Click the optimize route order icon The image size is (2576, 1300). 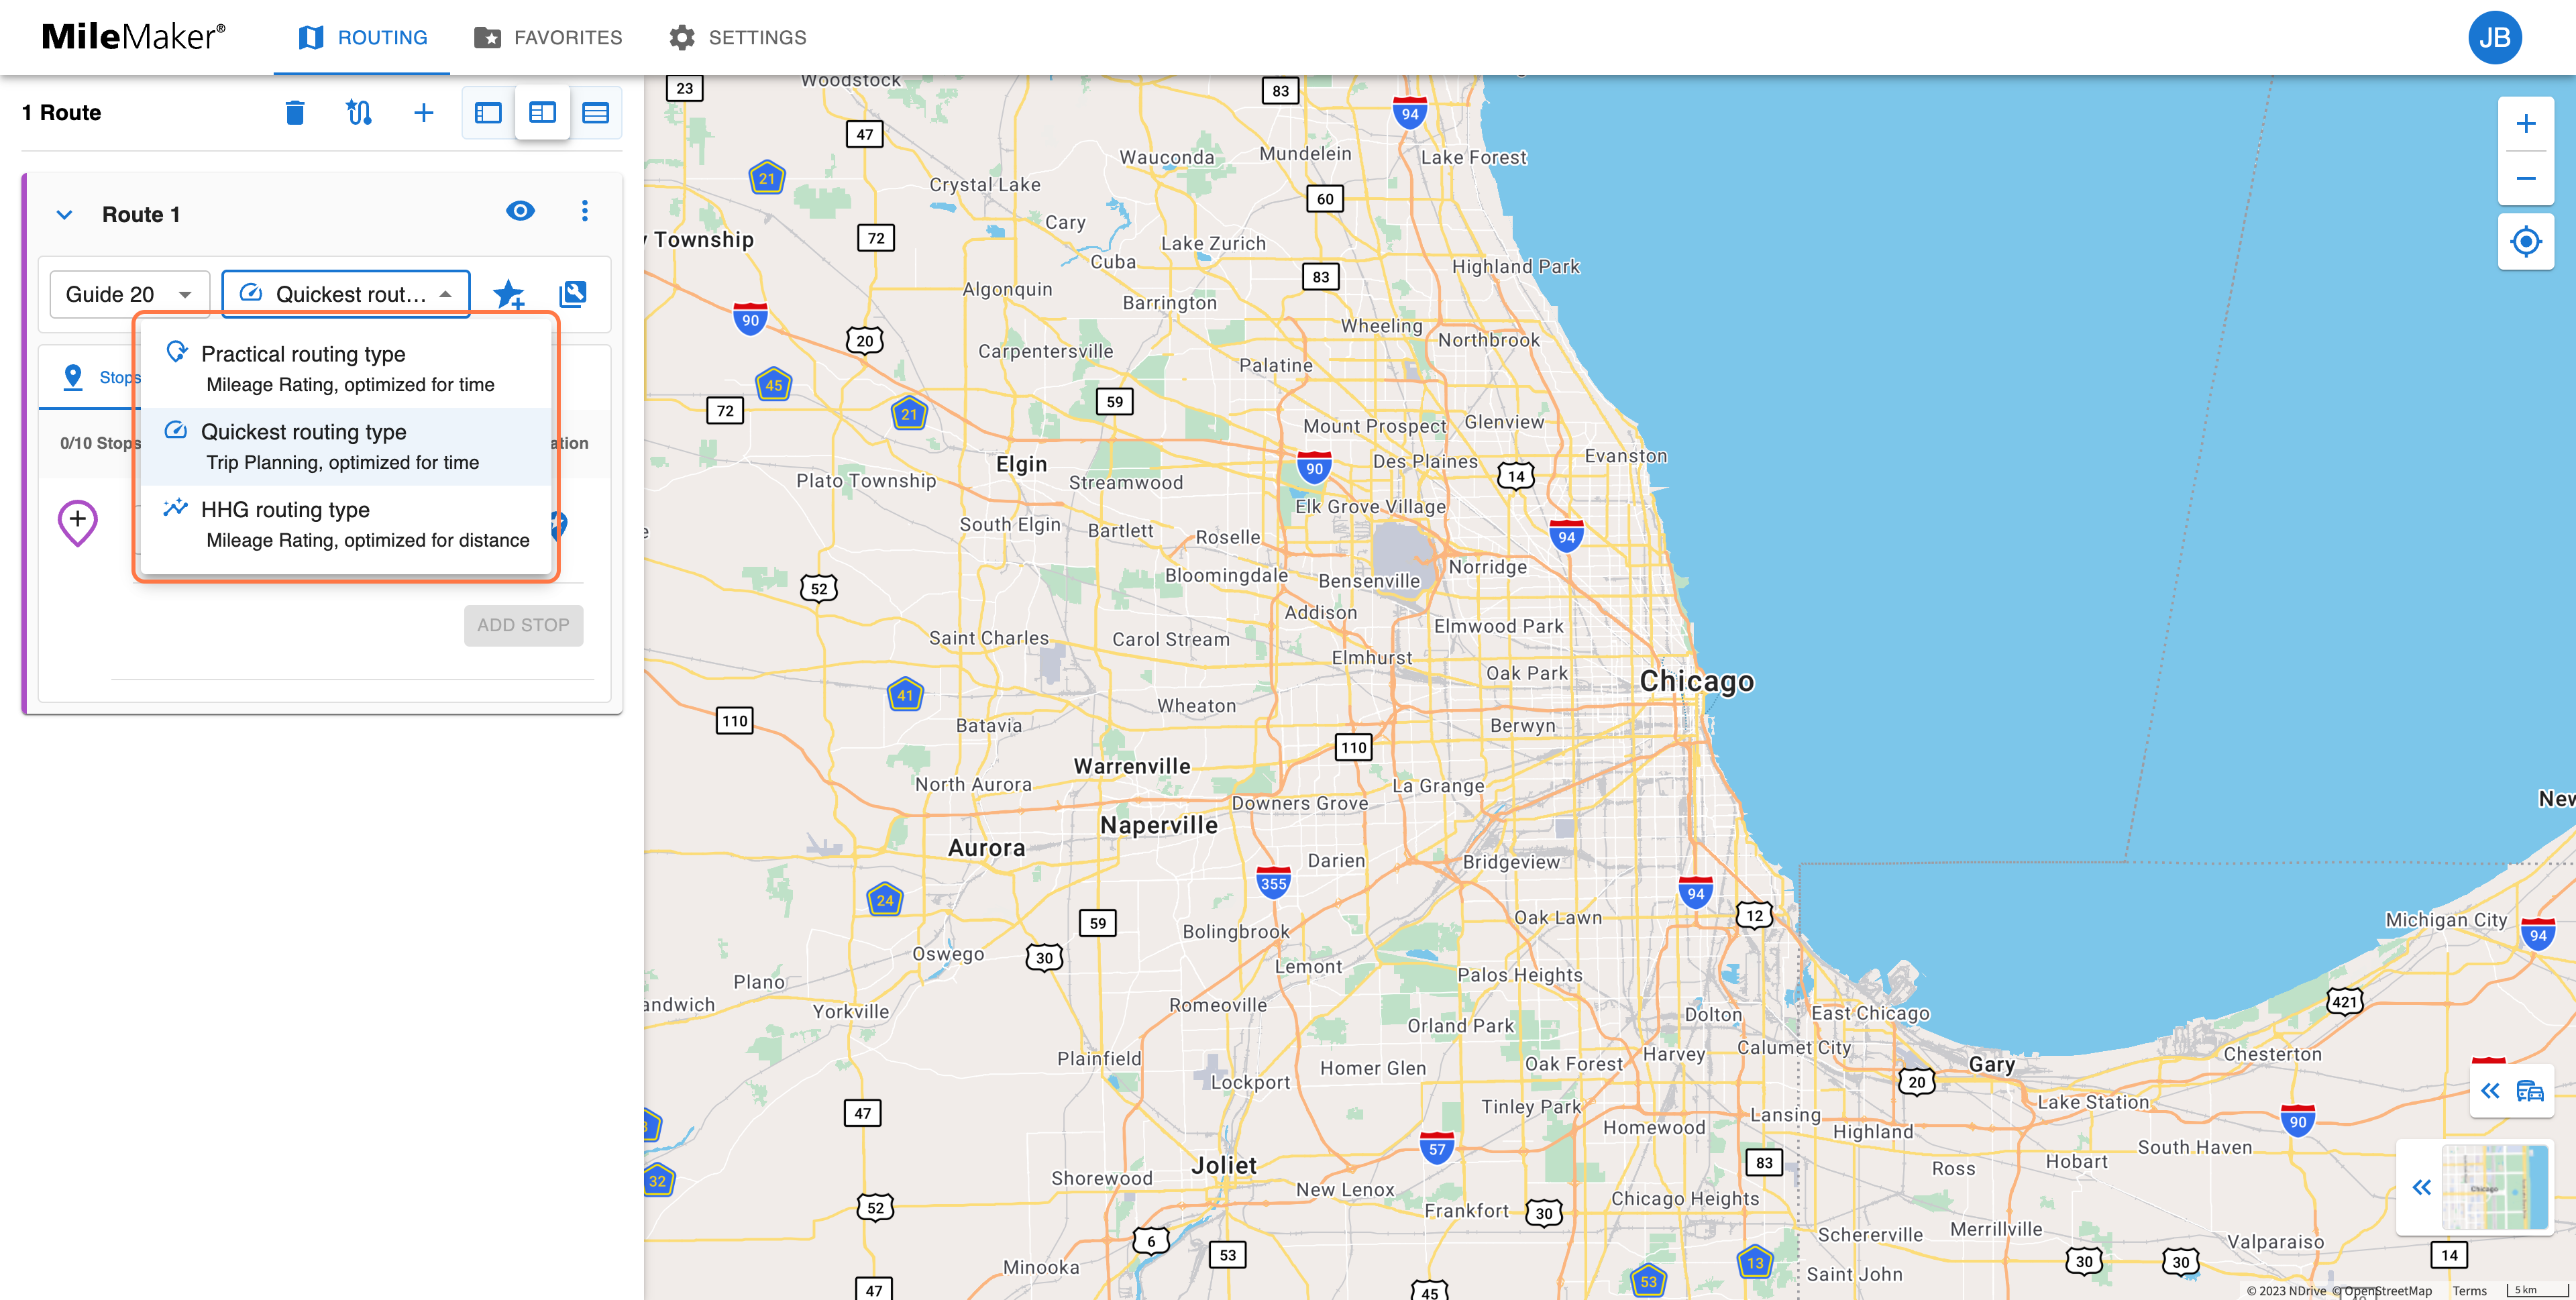(359, 113)
